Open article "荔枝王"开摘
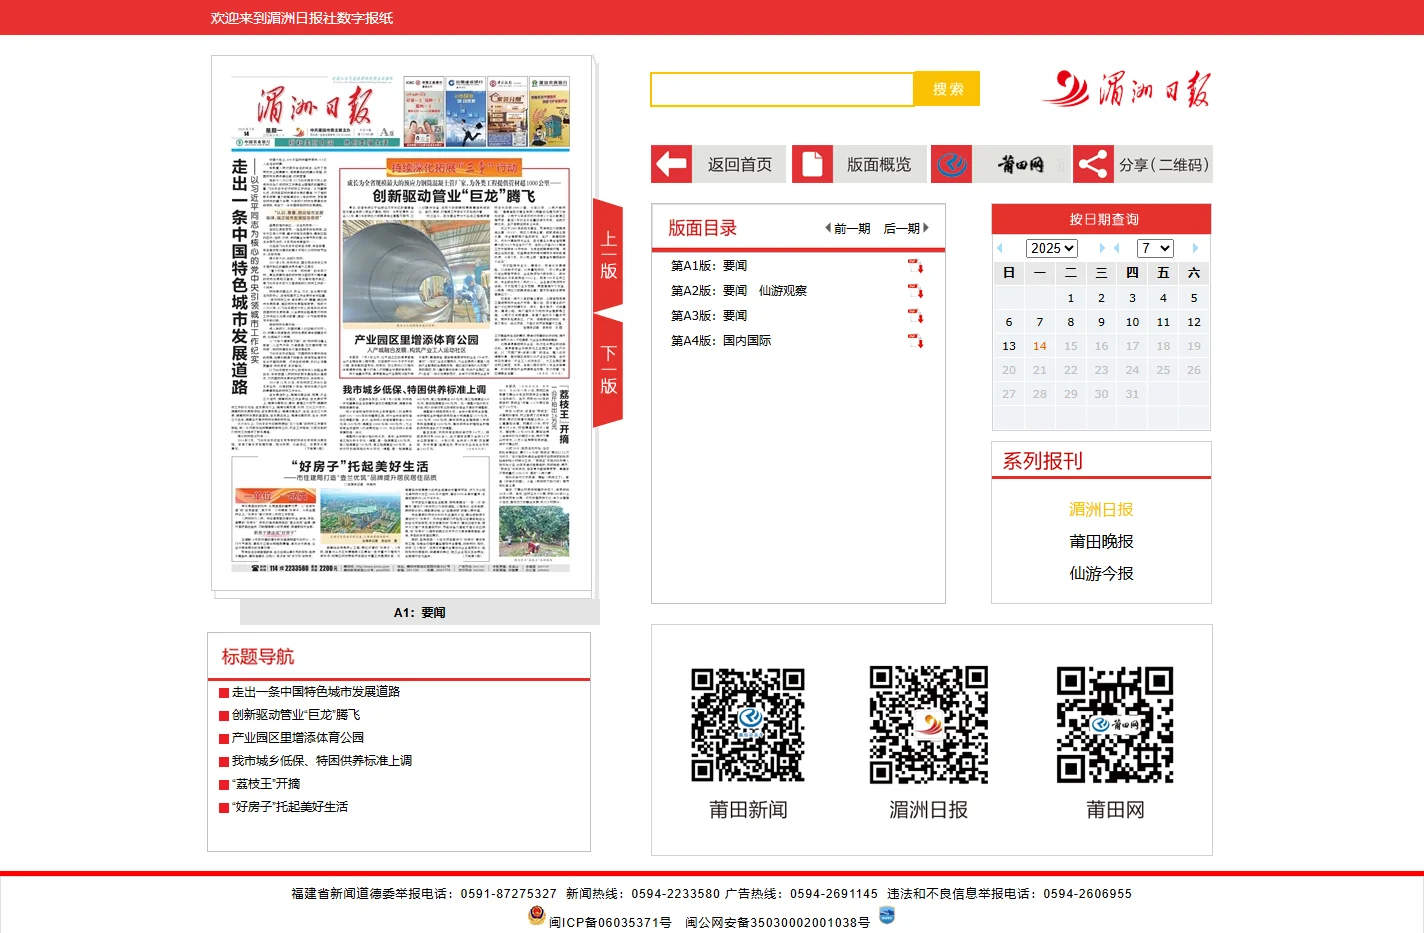This screenshot has width=1424, height=933. coord(266,784)
